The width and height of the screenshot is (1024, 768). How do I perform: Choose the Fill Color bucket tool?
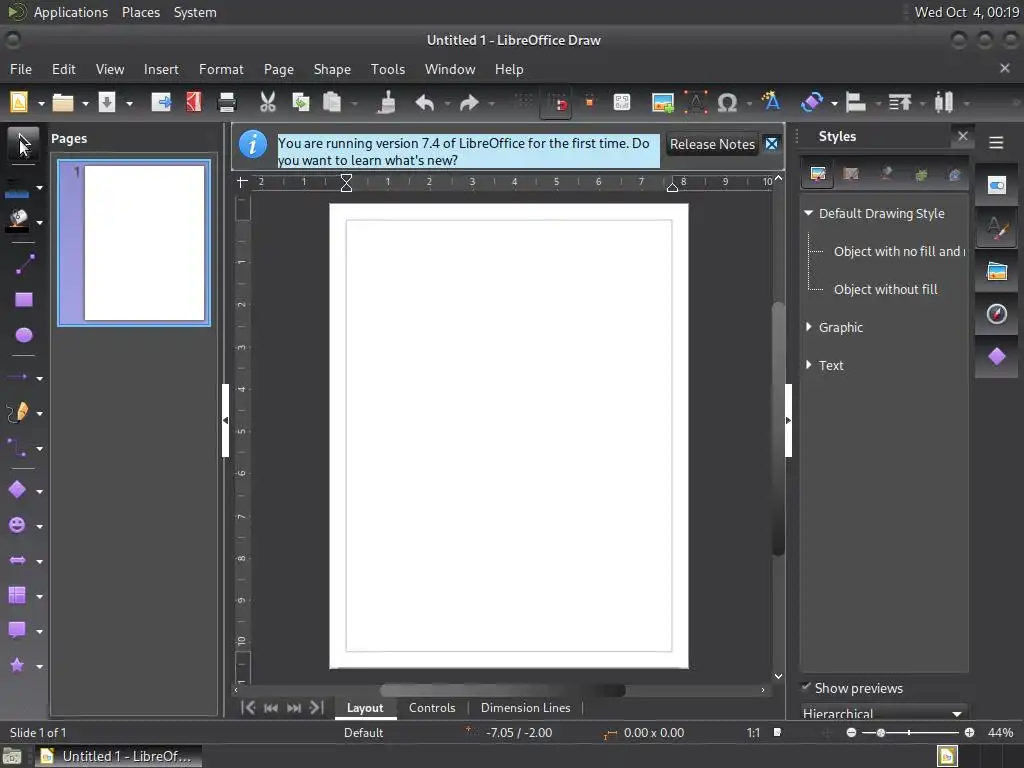18,220
